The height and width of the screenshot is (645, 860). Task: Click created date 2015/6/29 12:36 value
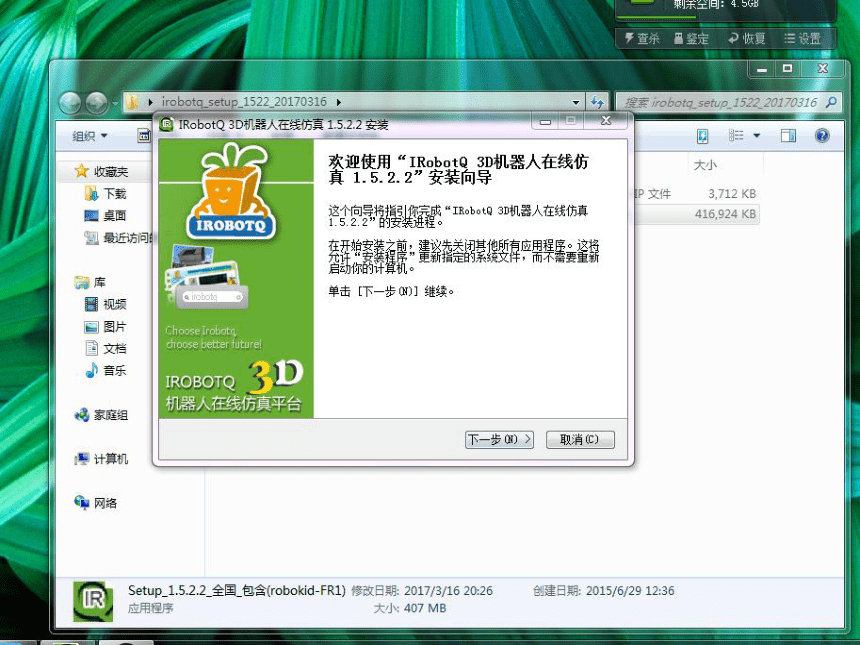coord(630,591)
